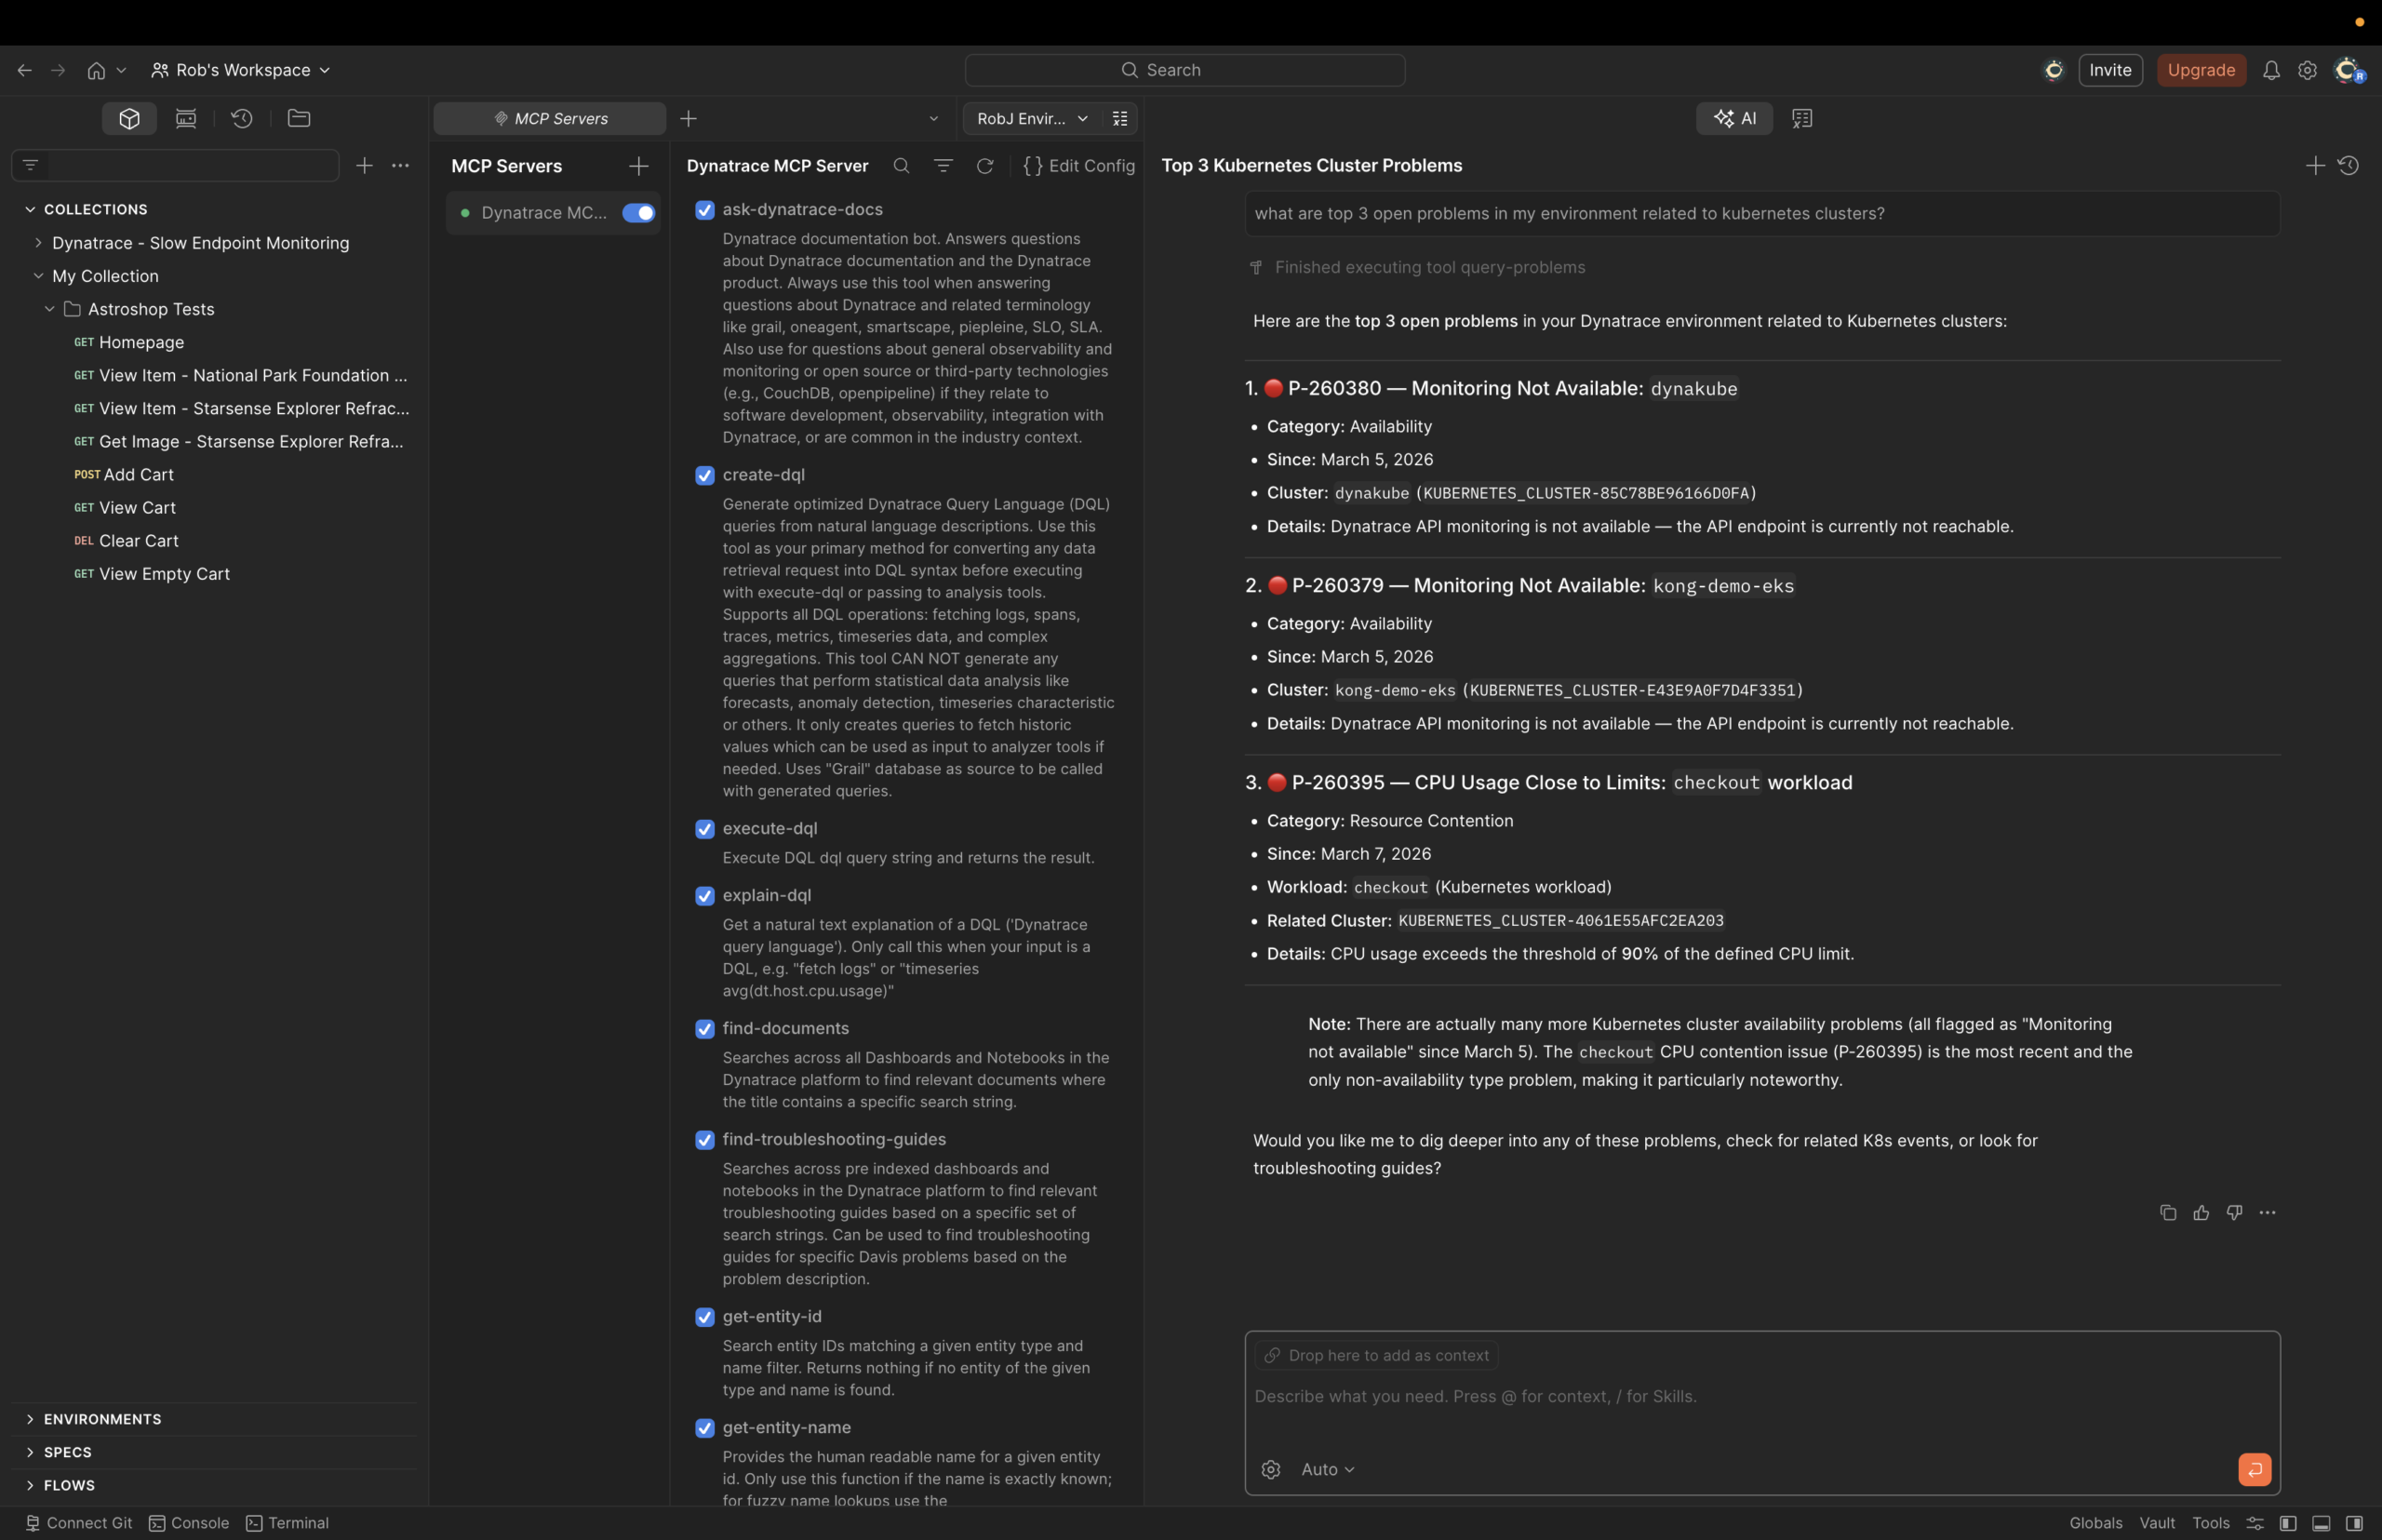Open the History view in the sidebar
The height and width of the screenshot is (1540, 2382).
coord(241,118)
